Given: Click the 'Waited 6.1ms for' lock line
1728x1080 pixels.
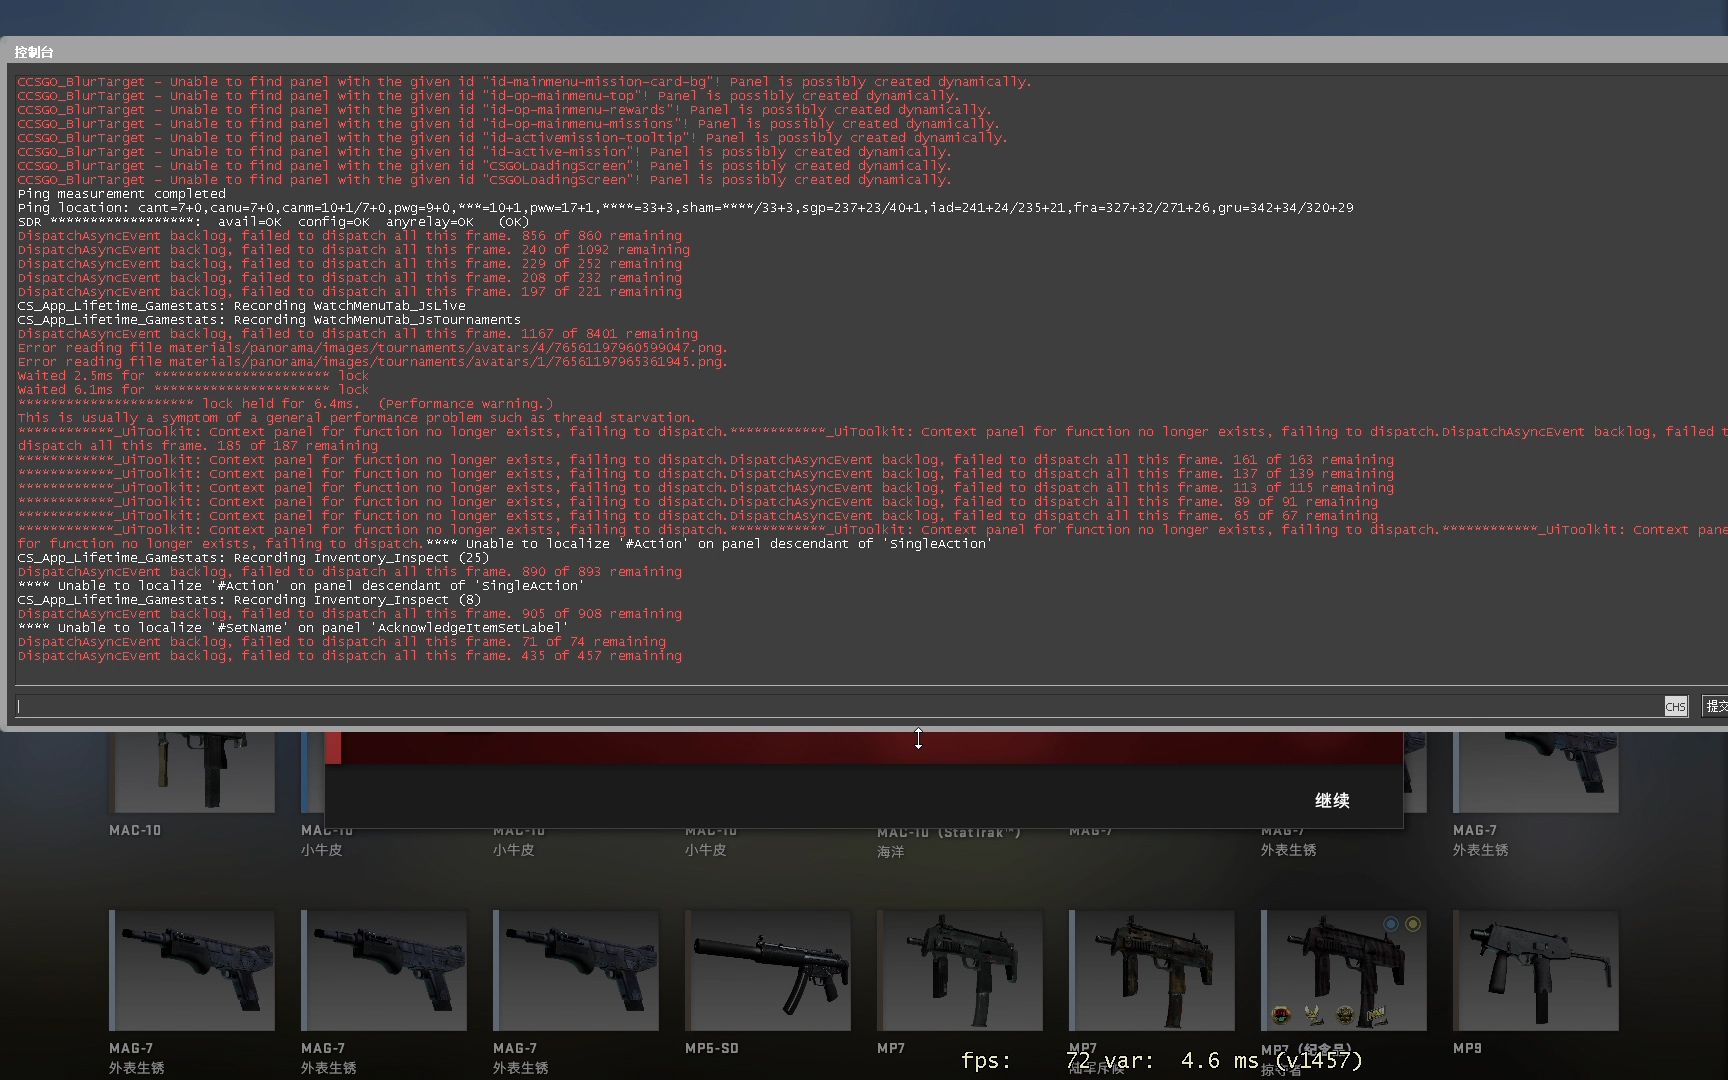Looking at the screenshot, I should 193,390.
